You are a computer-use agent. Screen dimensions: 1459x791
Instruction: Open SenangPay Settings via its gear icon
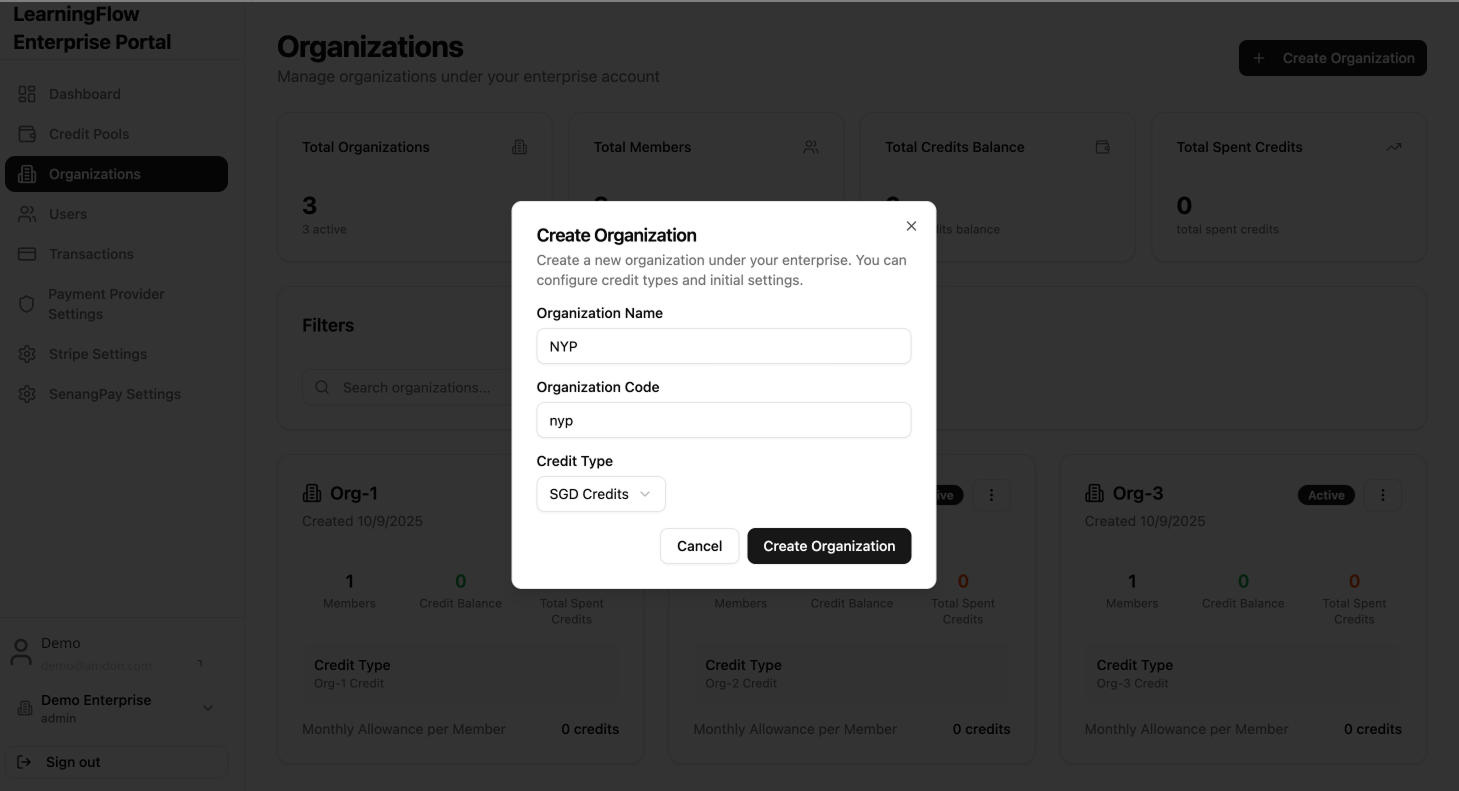[x=27, y=393]
